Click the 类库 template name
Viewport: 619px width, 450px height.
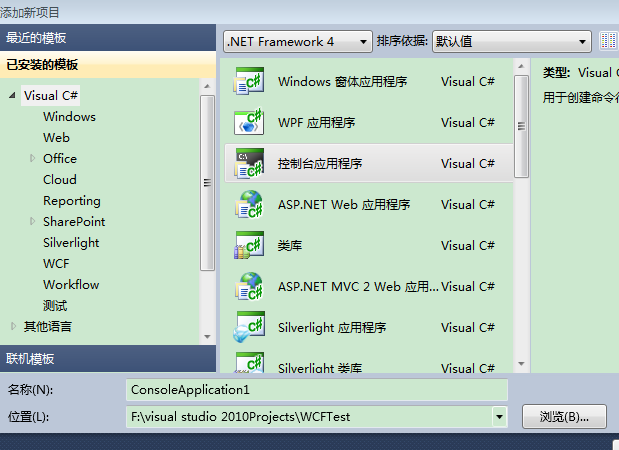290,246
